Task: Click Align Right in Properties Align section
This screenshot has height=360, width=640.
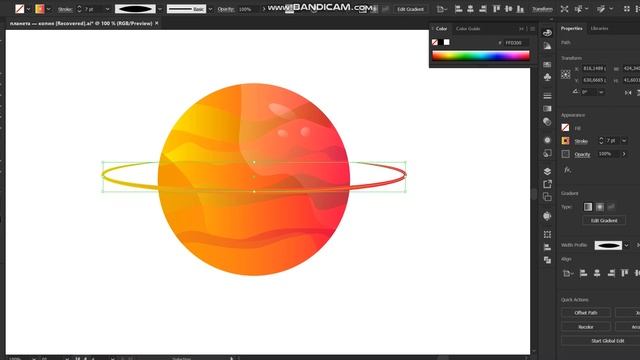Action: click(611, 273)
